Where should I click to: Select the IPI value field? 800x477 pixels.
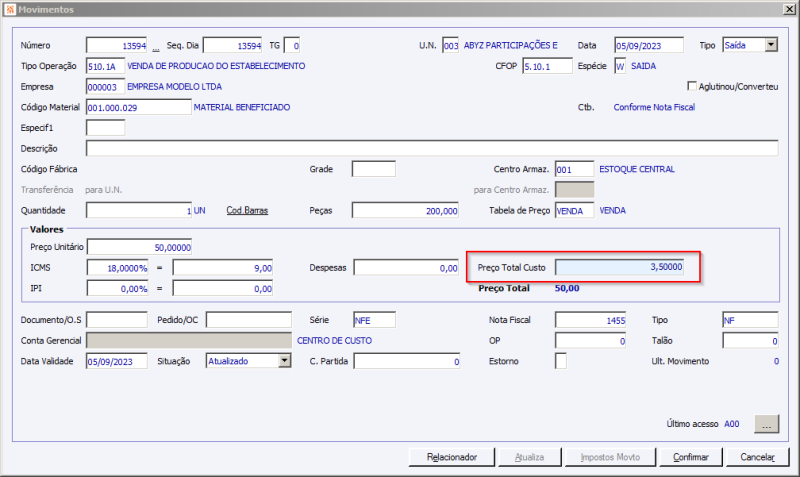(x=222, y=288)
